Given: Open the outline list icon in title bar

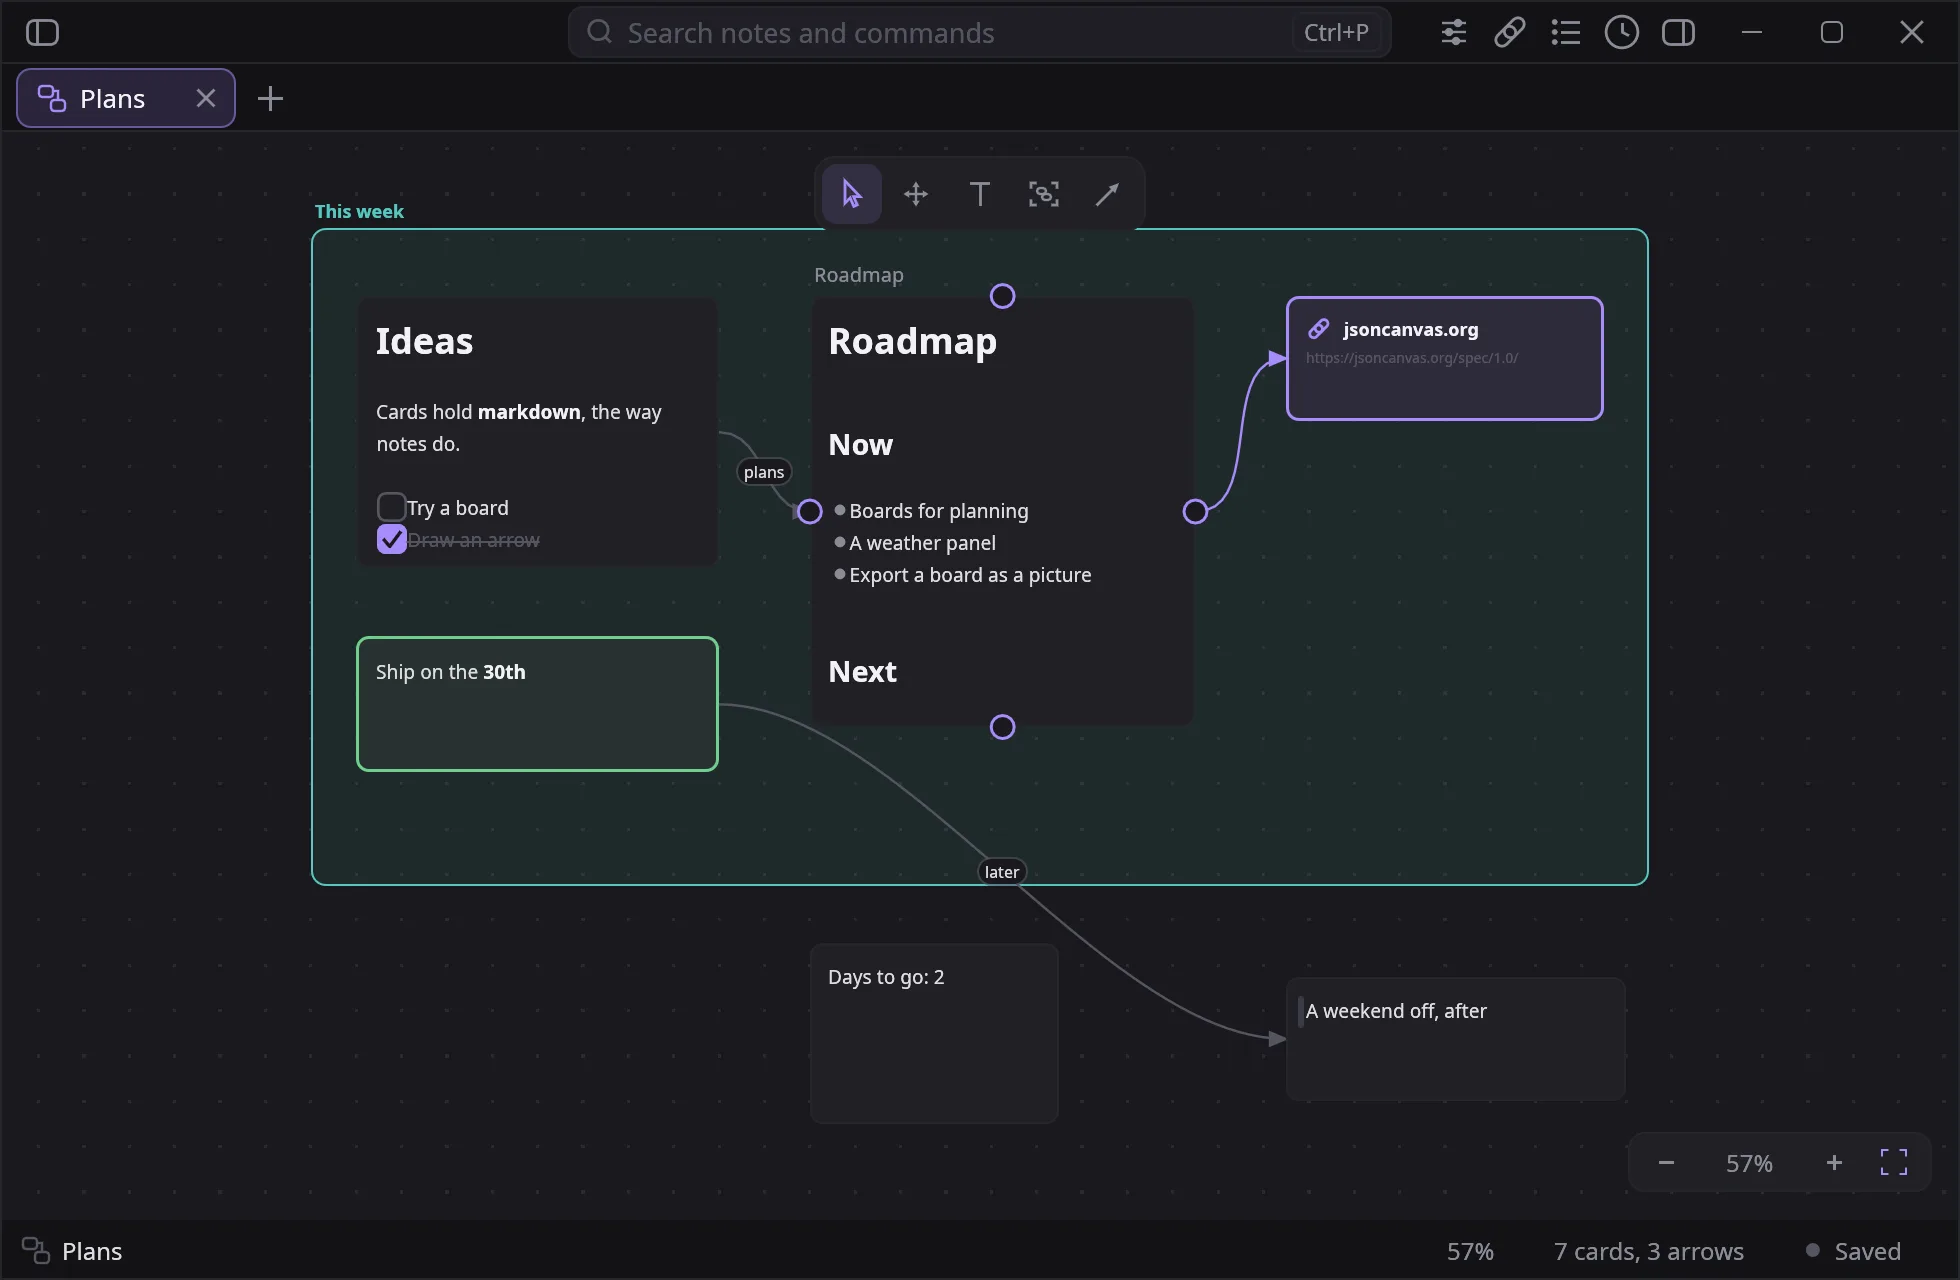Looking at the screenshot, I should coord(1565,32).
